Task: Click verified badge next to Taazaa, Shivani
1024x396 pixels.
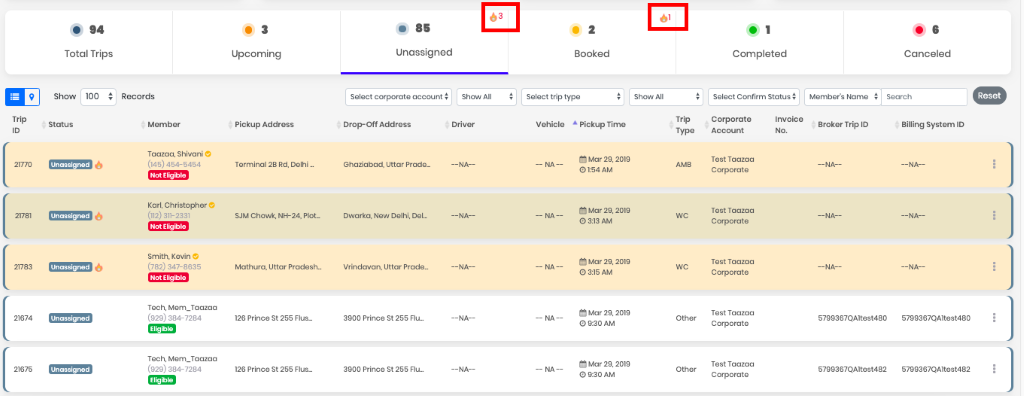Action: click(x=208, y=154)
